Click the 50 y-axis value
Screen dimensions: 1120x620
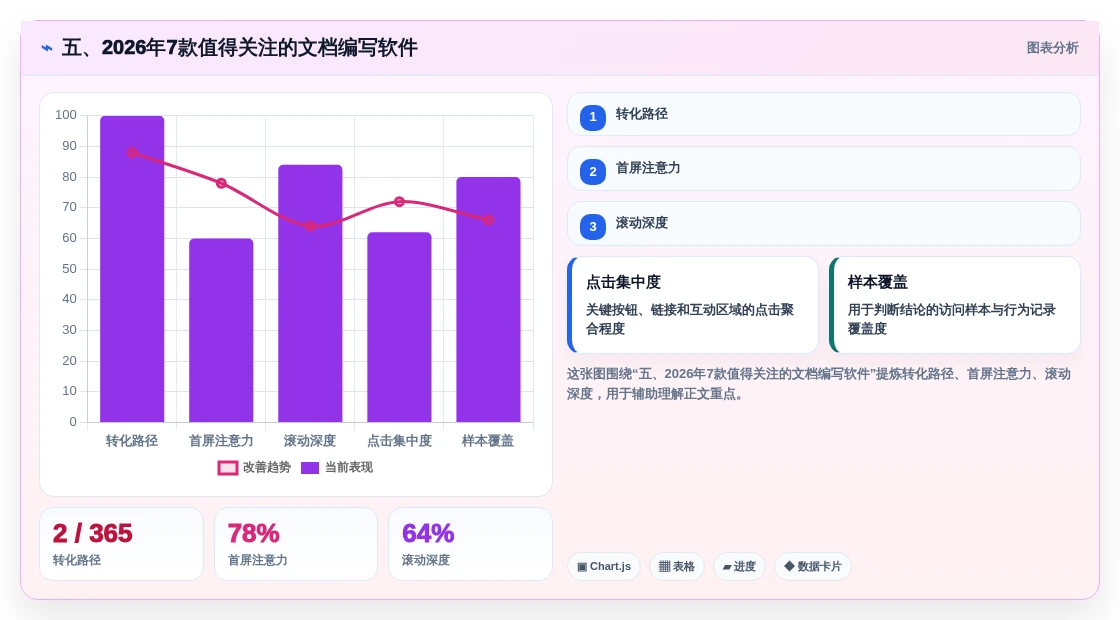click(69, 269)
